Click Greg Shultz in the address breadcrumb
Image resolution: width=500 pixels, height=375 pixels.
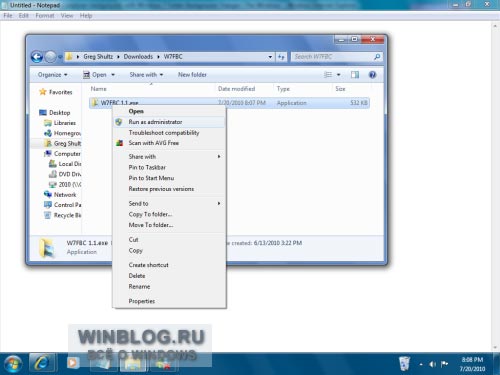point(98,57)
